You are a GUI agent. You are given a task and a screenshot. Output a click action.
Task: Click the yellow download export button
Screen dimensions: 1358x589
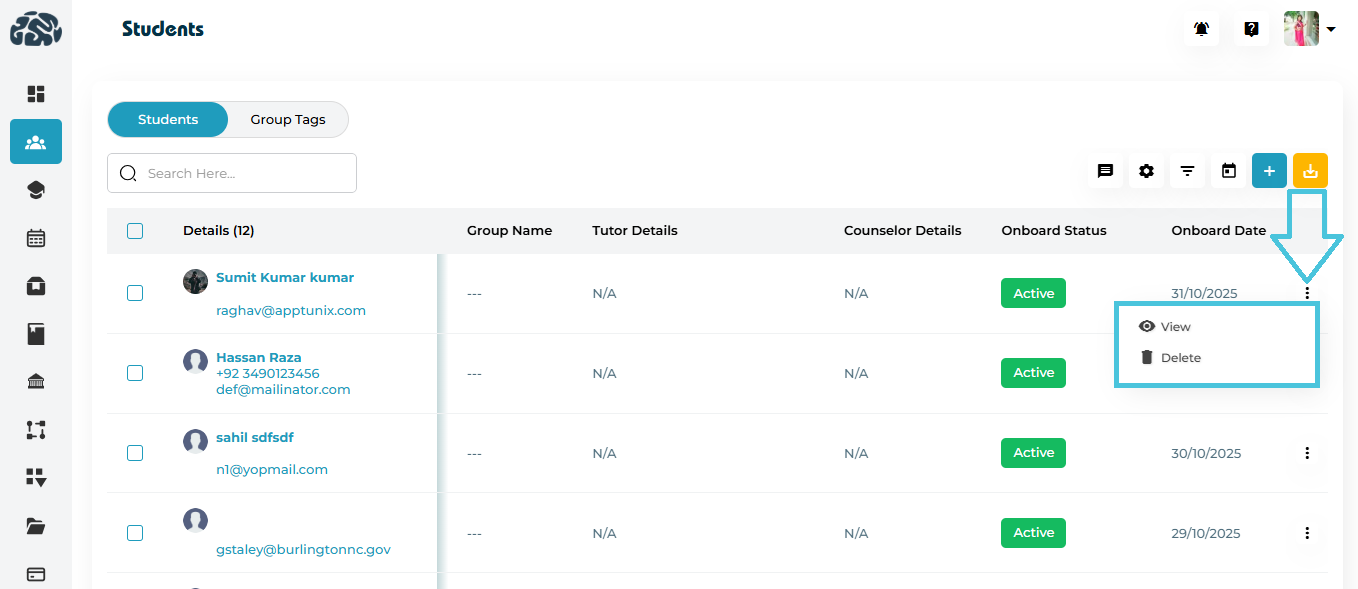(1310, 171)
